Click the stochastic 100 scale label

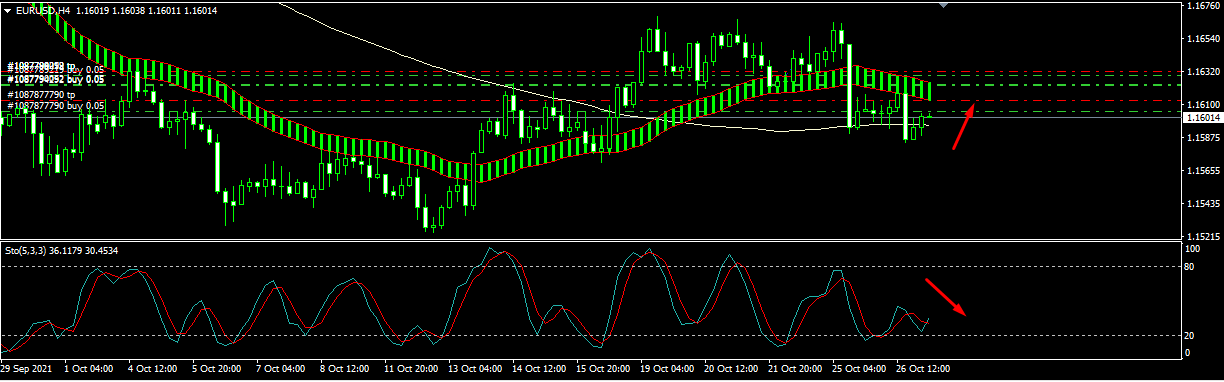coord(1192,247)
